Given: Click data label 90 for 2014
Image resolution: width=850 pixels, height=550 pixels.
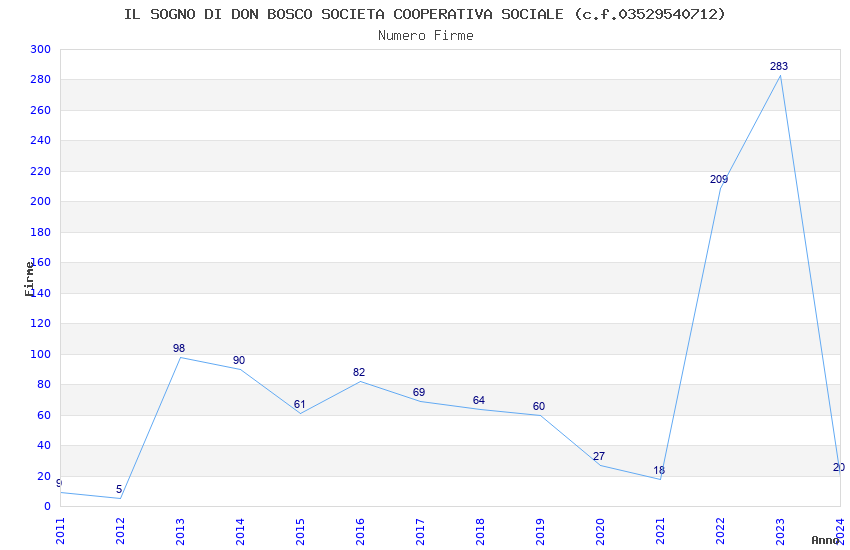Looking at the screenshot, I should tap(239, 360).
